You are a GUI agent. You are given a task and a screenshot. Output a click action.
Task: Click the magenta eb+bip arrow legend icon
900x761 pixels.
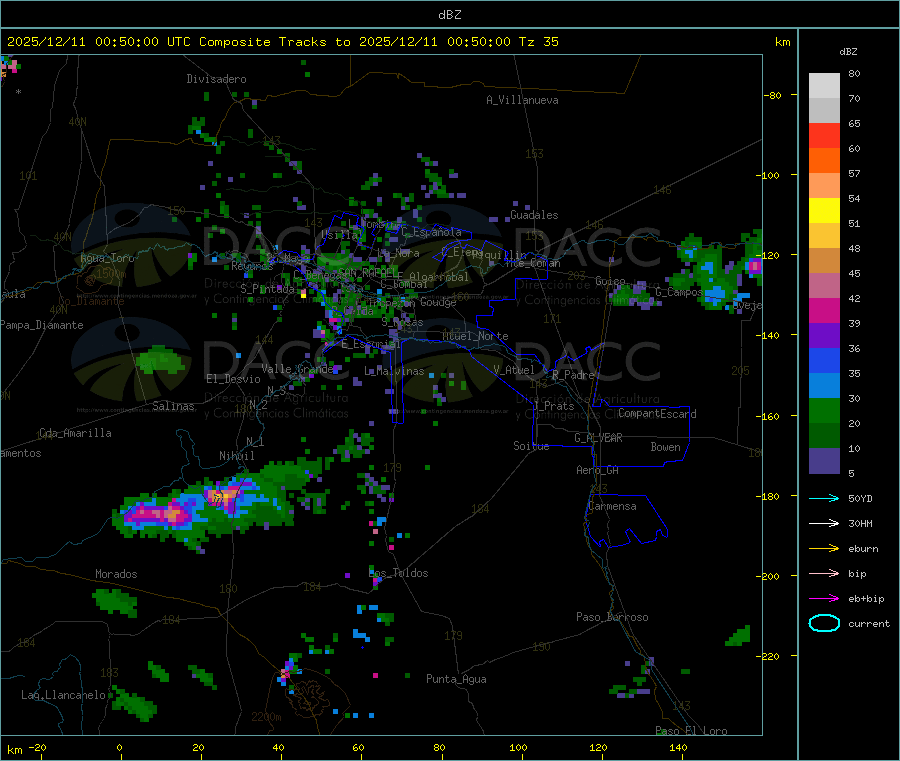click(824, 599)
